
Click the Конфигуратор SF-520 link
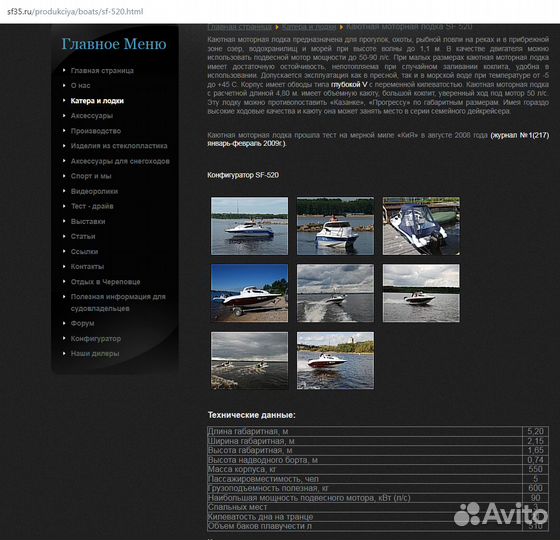tap(243, 175)
